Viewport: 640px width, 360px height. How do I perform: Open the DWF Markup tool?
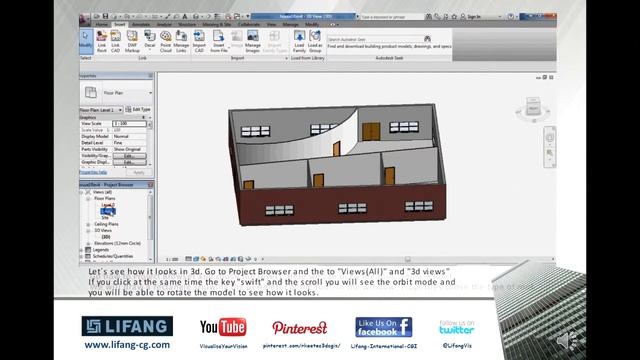pos(132,42)
